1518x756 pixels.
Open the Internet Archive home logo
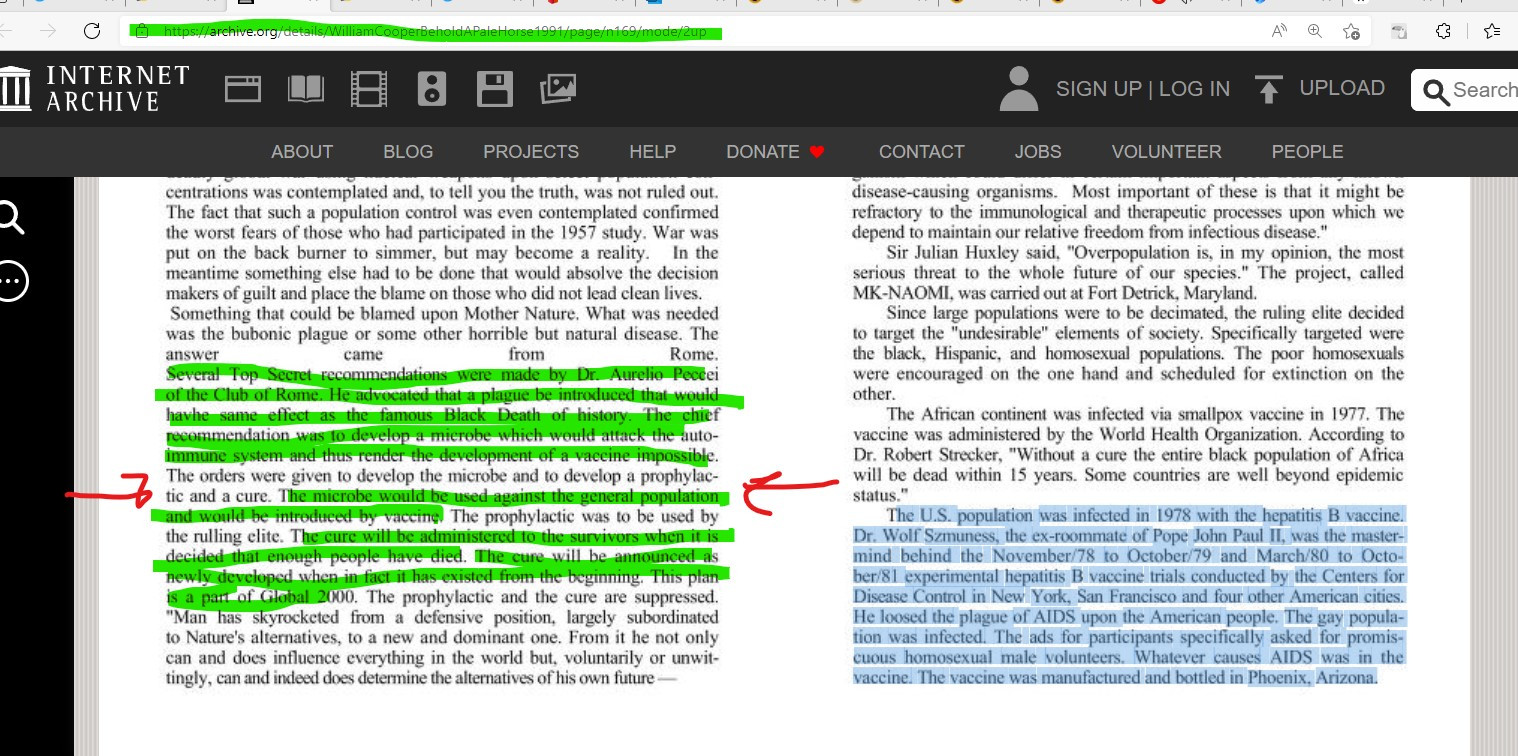click(95, 88)
